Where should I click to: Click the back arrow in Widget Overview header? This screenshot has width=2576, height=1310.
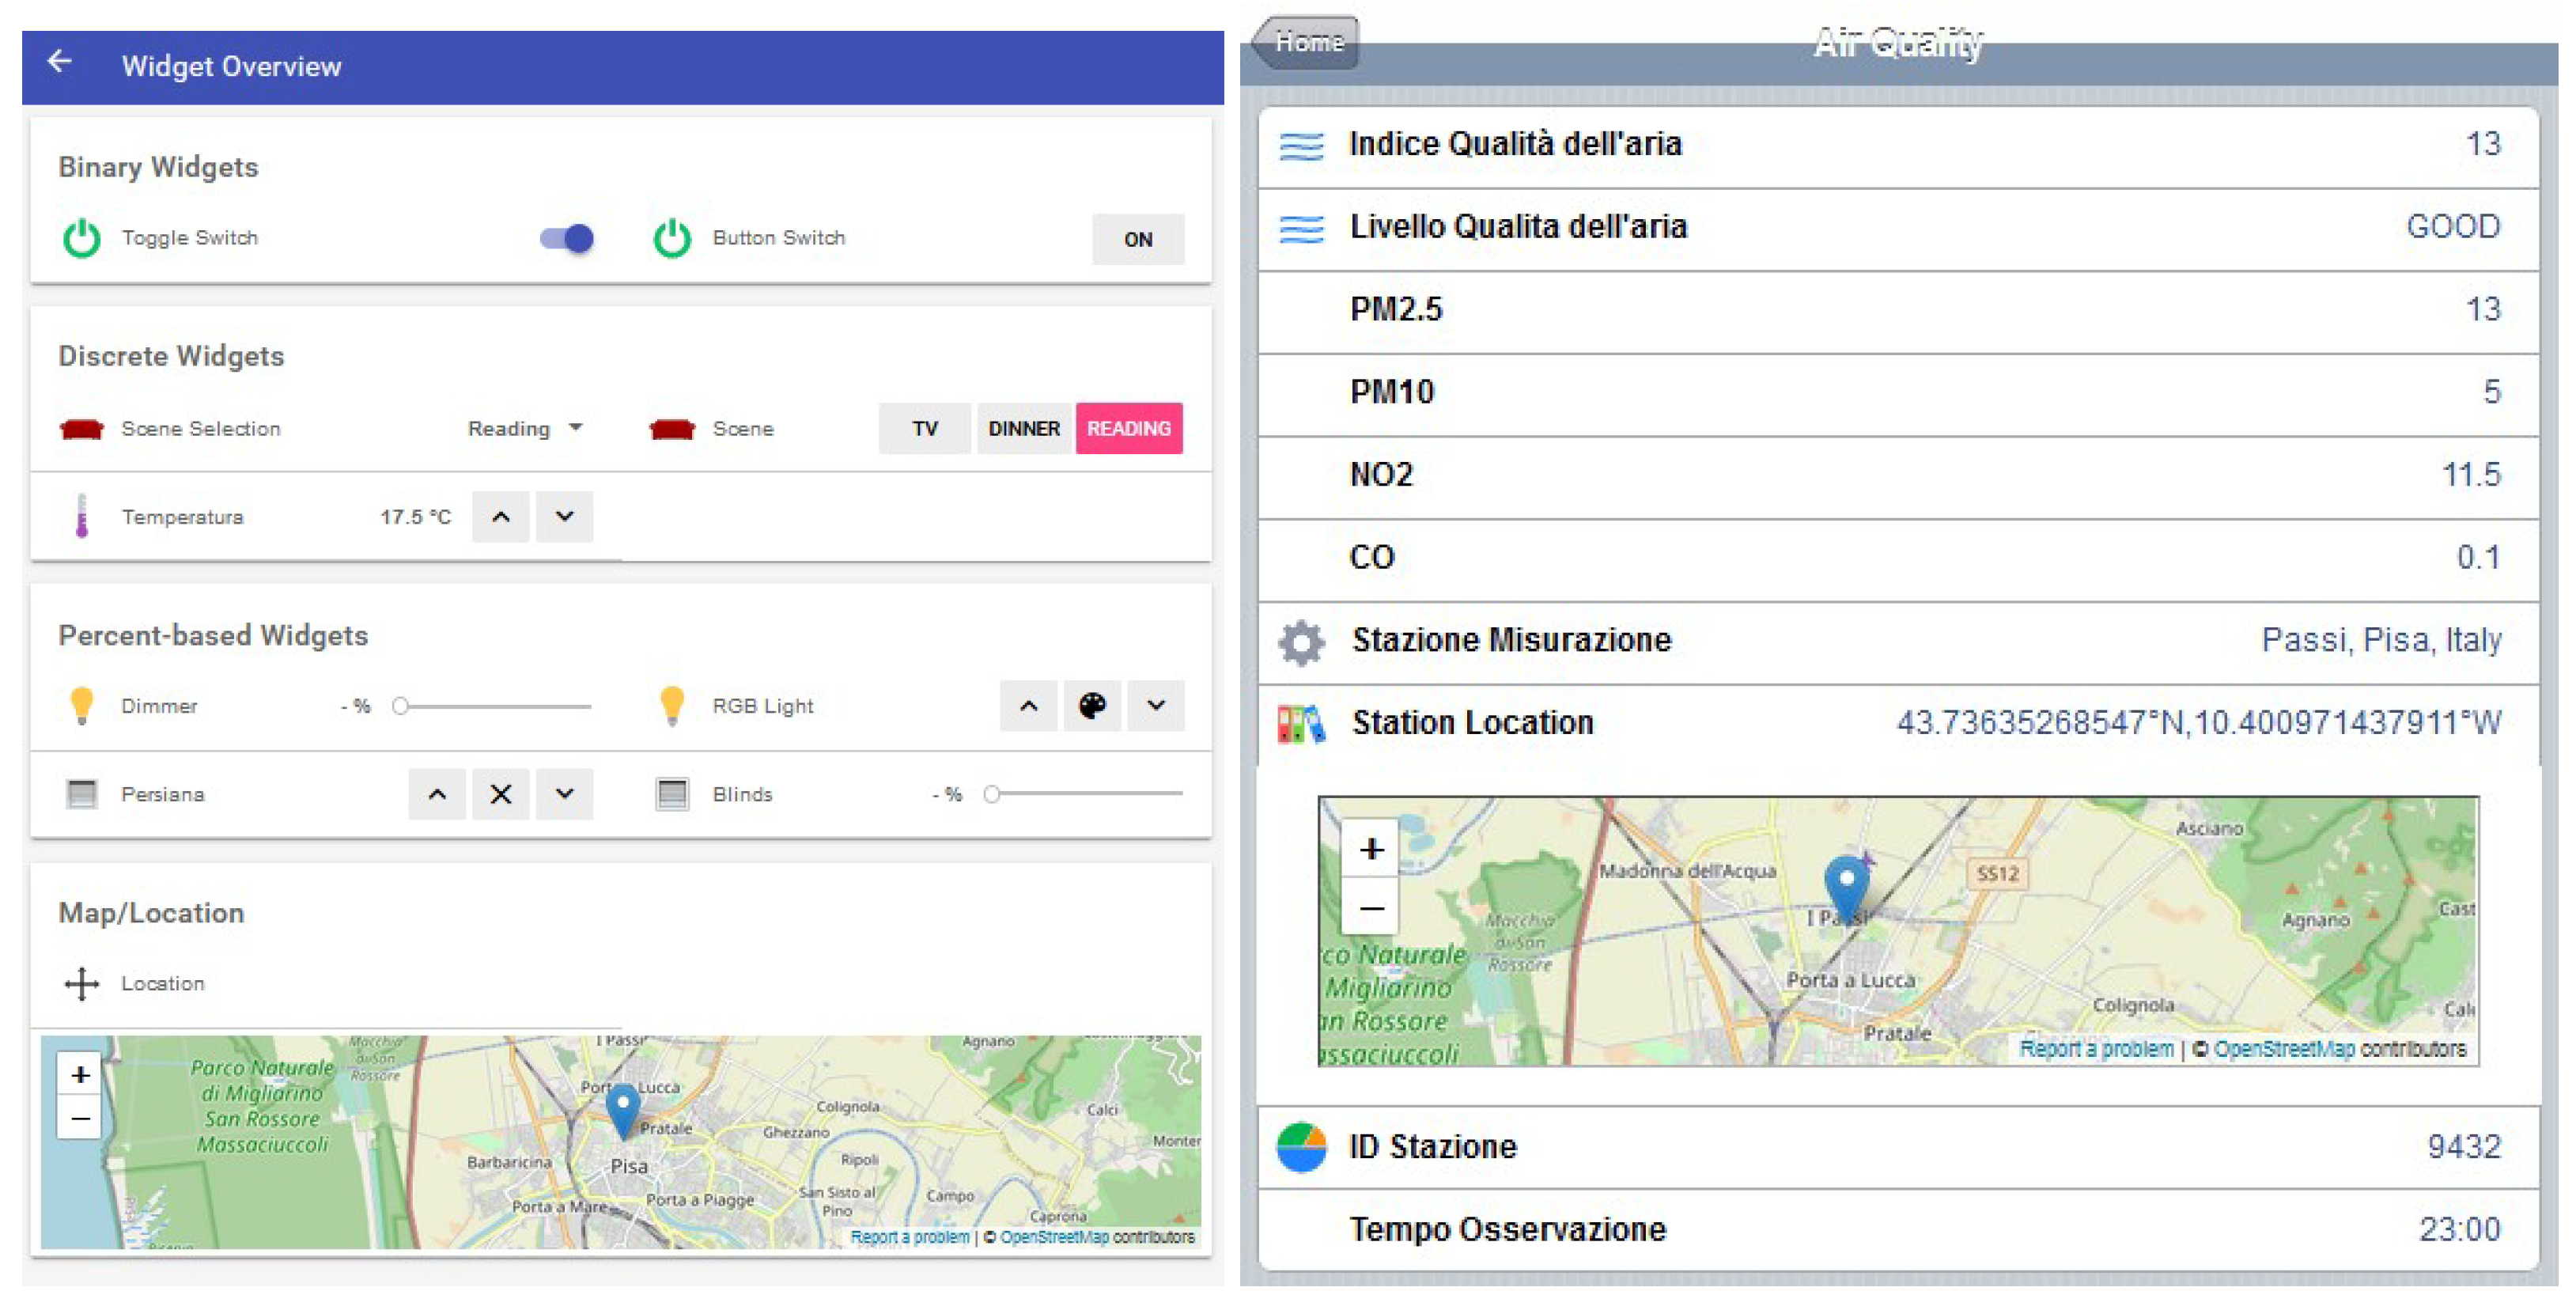coord(60,62)
